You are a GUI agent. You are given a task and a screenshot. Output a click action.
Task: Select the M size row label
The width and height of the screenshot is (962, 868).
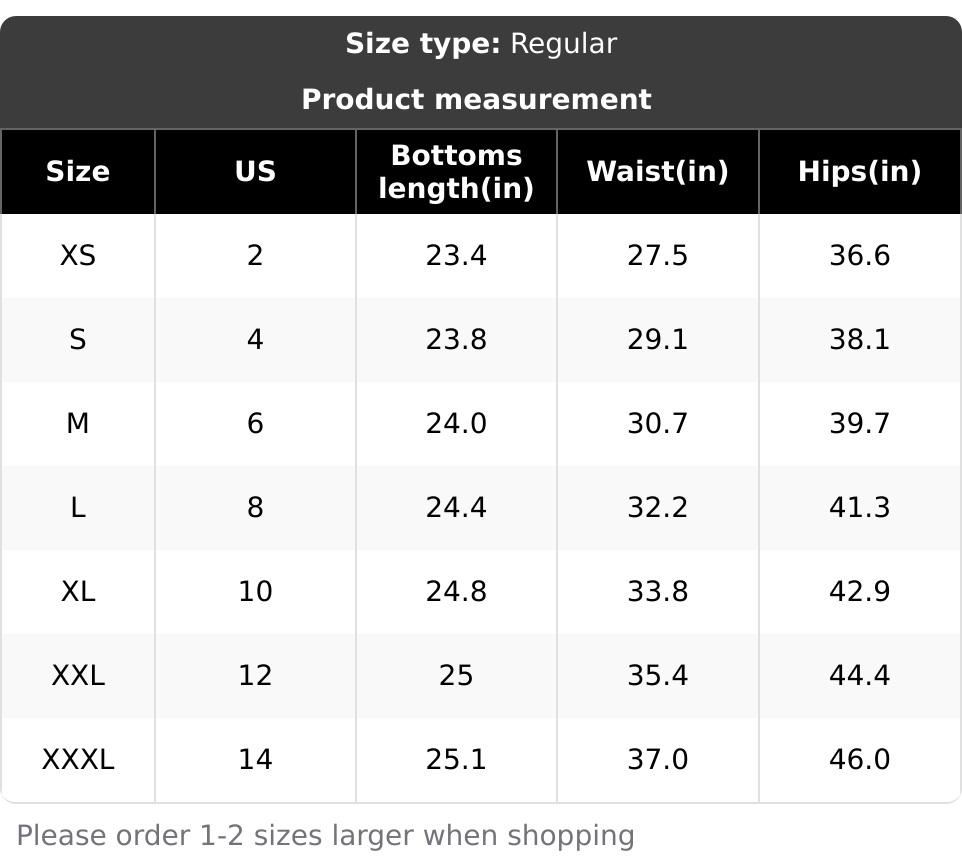[x=78, y=424]
